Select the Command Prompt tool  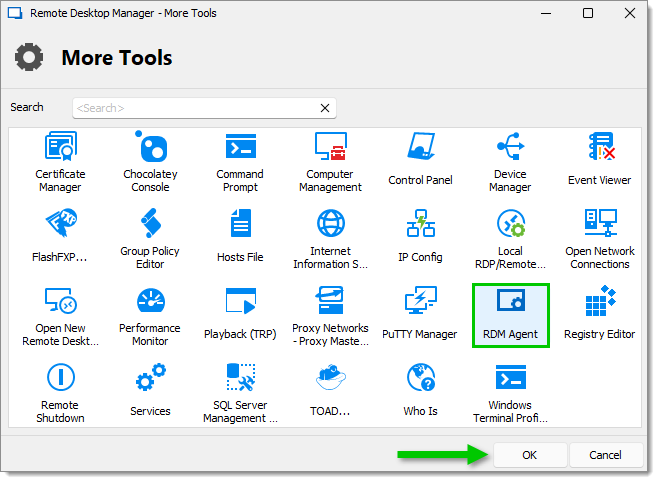[240, 162]
